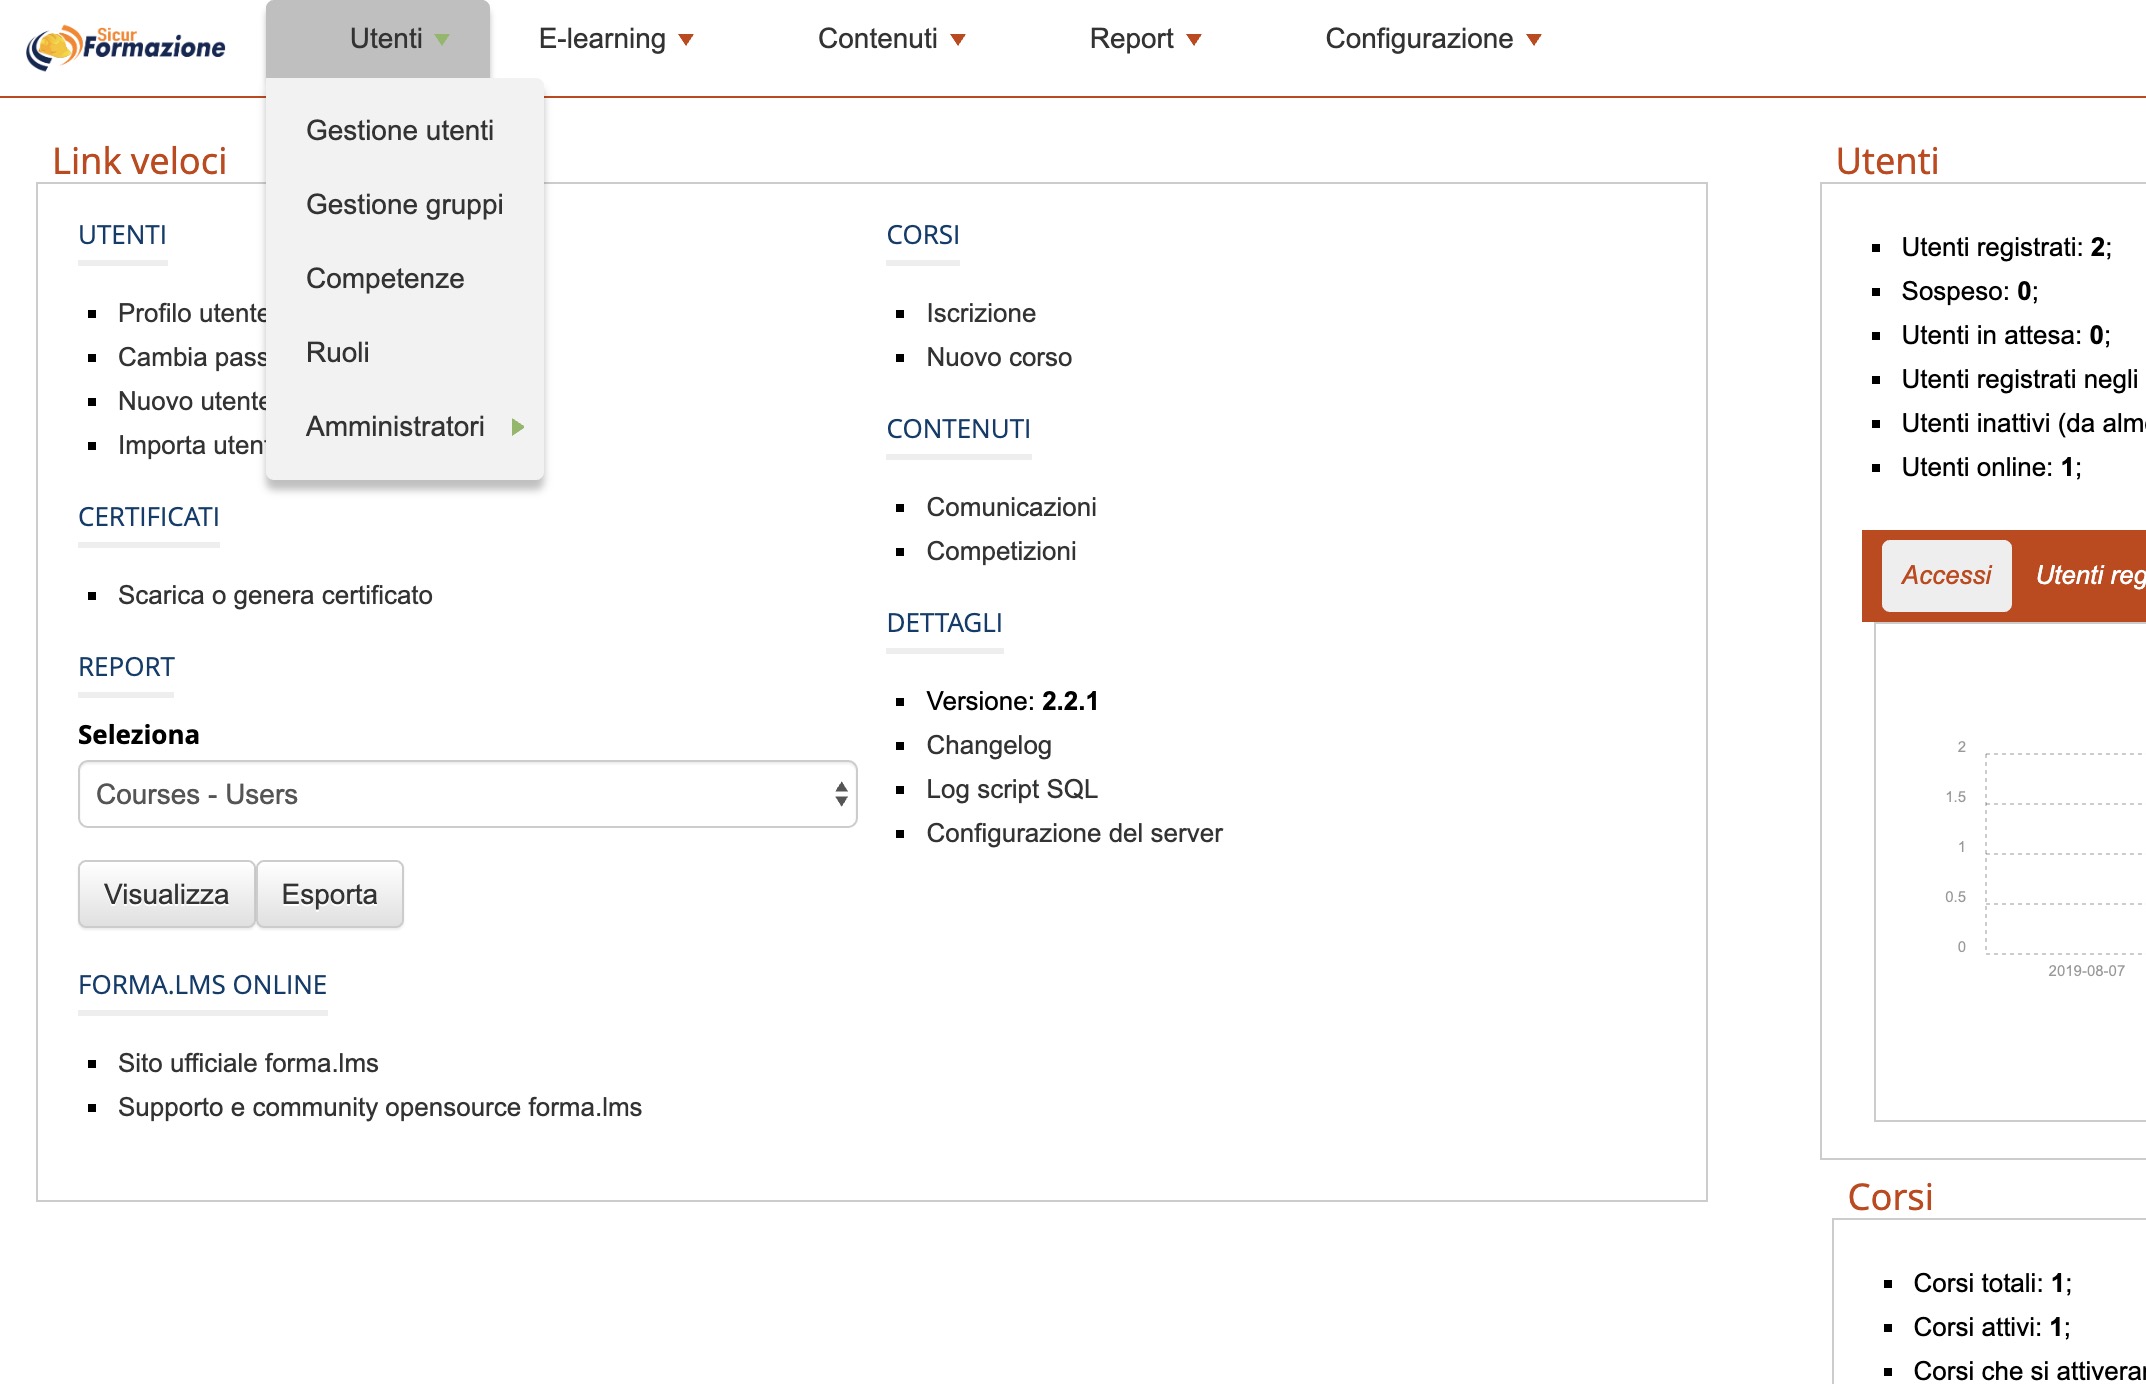The height and width of the screenshot is (1384, 2146).
Task: Open the Configurazione dropdown menu
Action: [1432, 39]
